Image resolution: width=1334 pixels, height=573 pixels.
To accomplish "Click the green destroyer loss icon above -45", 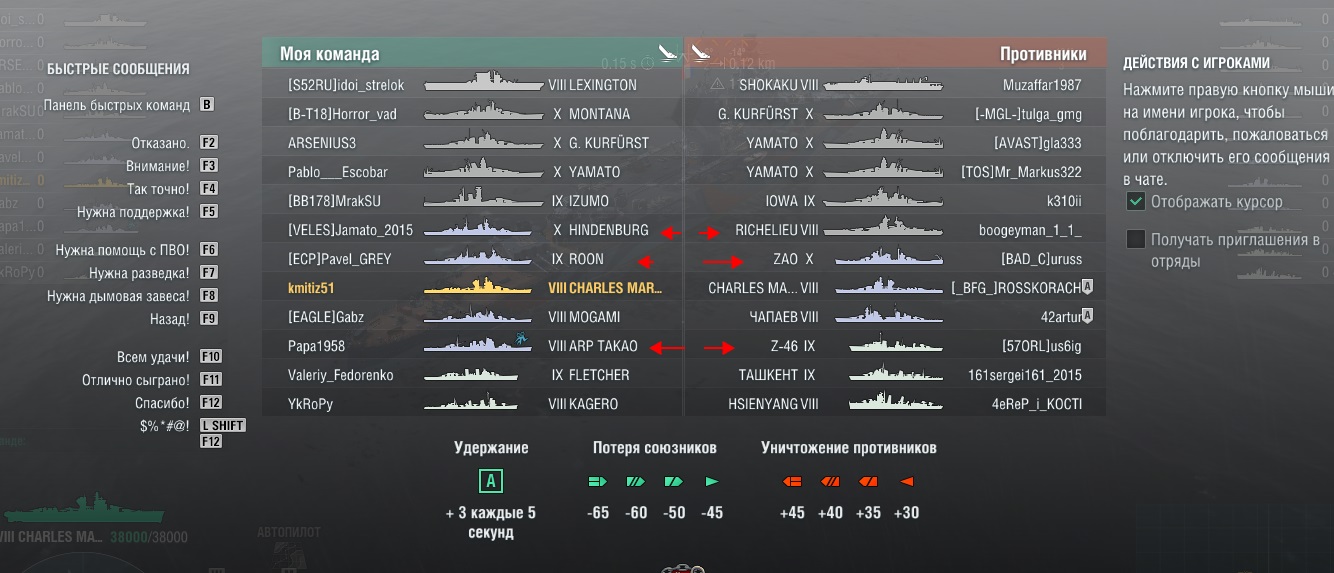I will (712, 482).
